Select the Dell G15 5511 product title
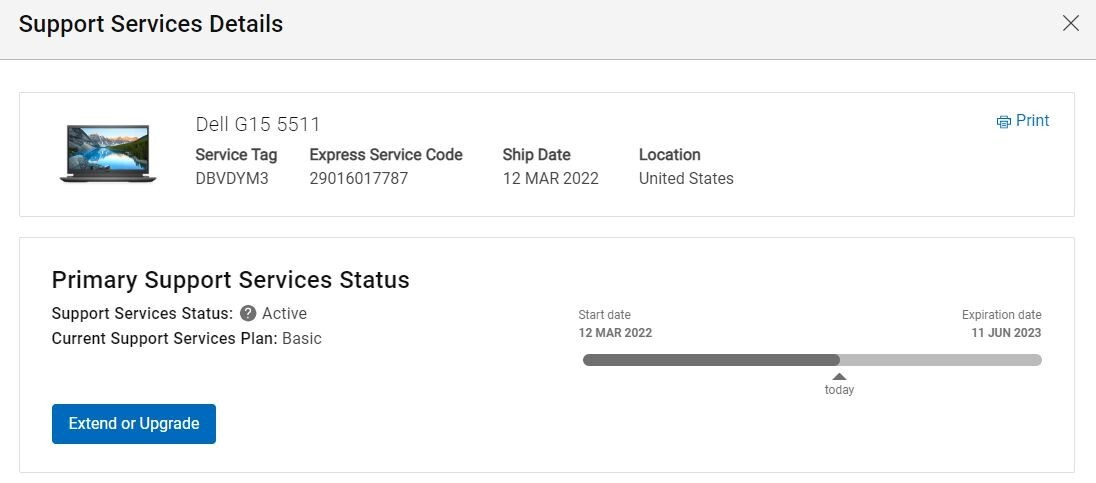Viewport: 1096px width, 483px height. coord(257,124)
